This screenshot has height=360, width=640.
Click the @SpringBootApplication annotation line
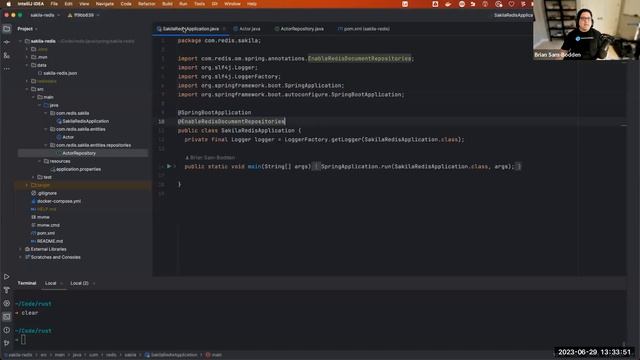[x=214, y=113]
